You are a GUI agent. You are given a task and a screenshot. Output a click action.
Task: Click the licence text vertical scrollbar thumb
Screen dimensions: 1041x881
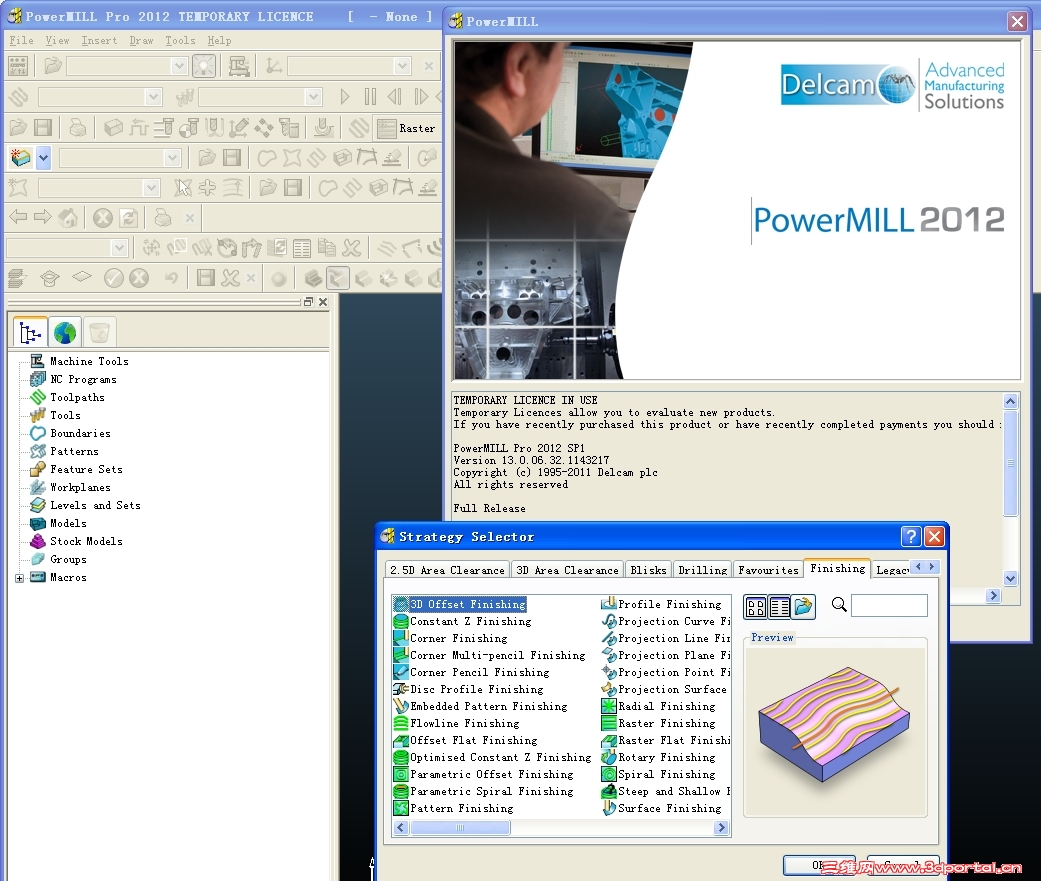[x=1010, y=463]
